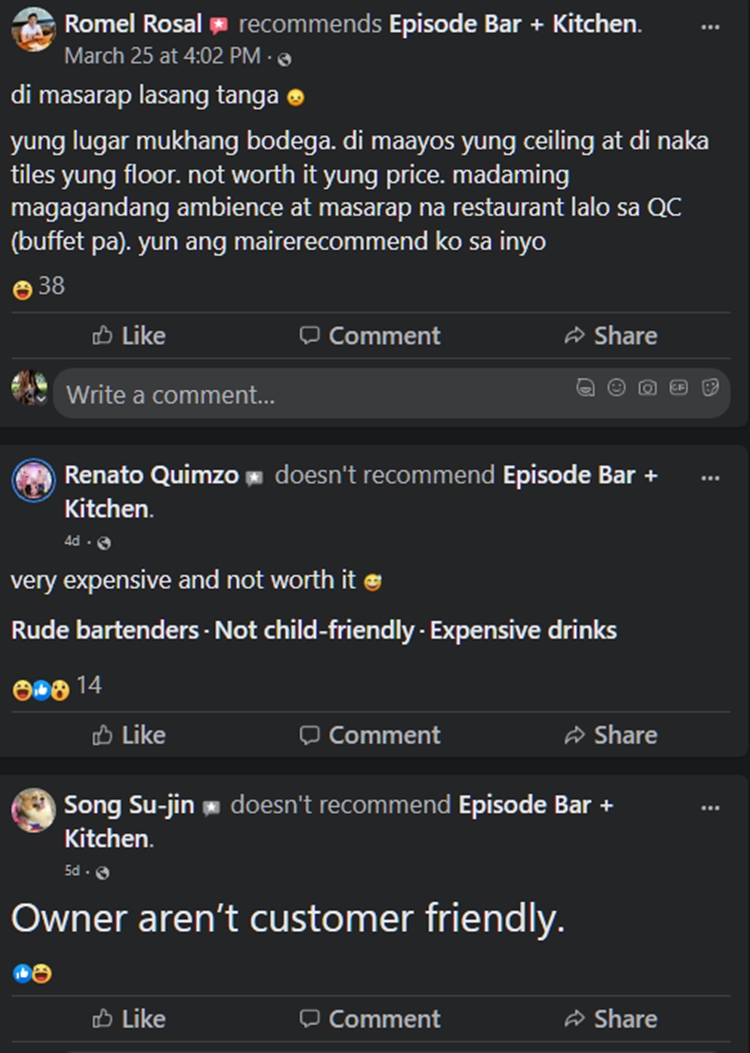Like Song Su-jin's review
This screenshot has height=1053, width=750.
click(x=129, y=1019)
